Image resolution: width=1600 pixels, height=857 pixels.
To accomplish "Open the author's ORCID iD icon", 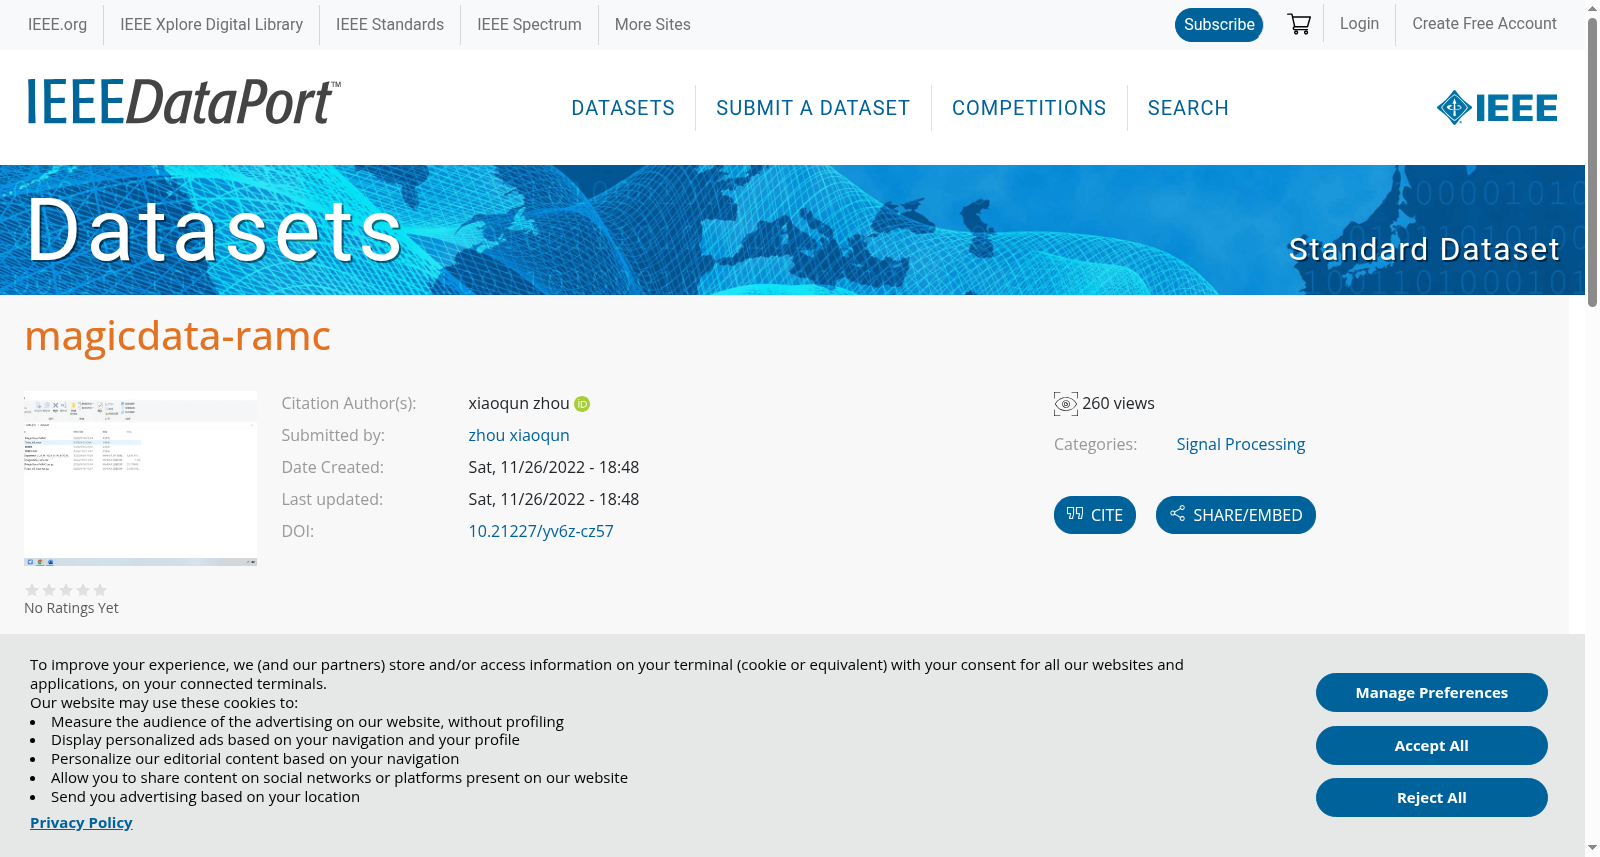I will tap(582, 404).
